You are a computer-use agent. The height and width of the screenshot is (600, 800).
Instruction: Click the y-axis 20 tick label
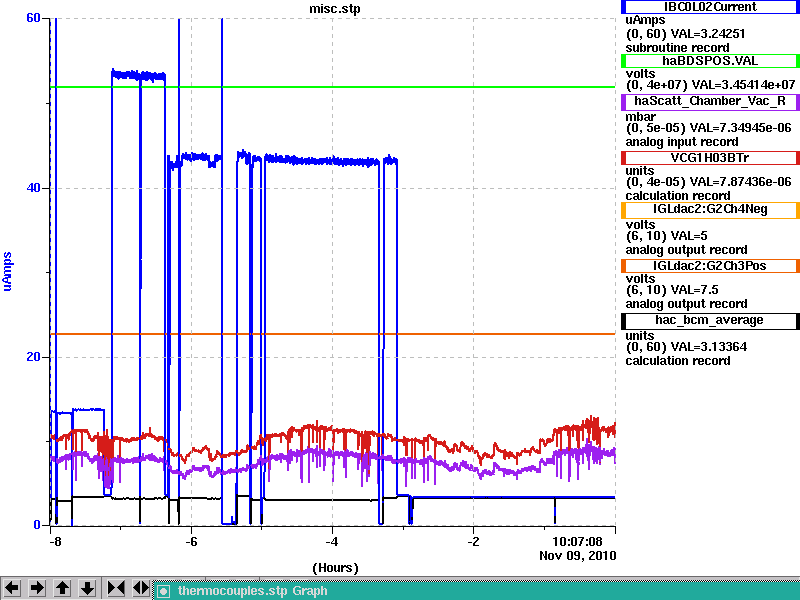coord(33,357)
